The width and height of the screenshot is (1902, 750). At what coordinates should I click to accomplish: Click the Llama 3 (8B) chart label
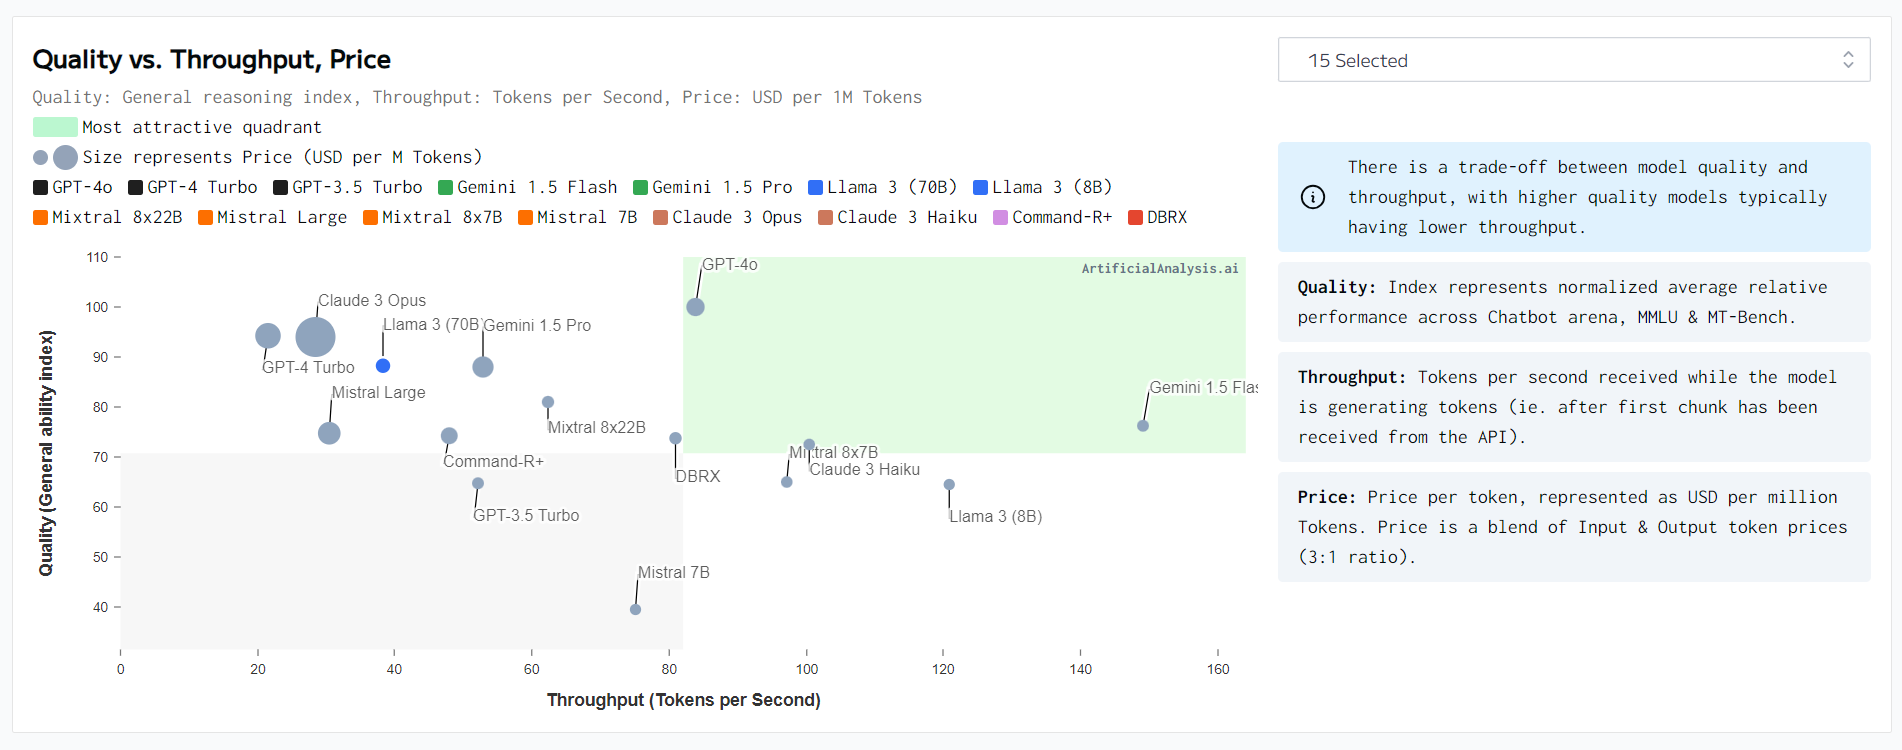996,516
